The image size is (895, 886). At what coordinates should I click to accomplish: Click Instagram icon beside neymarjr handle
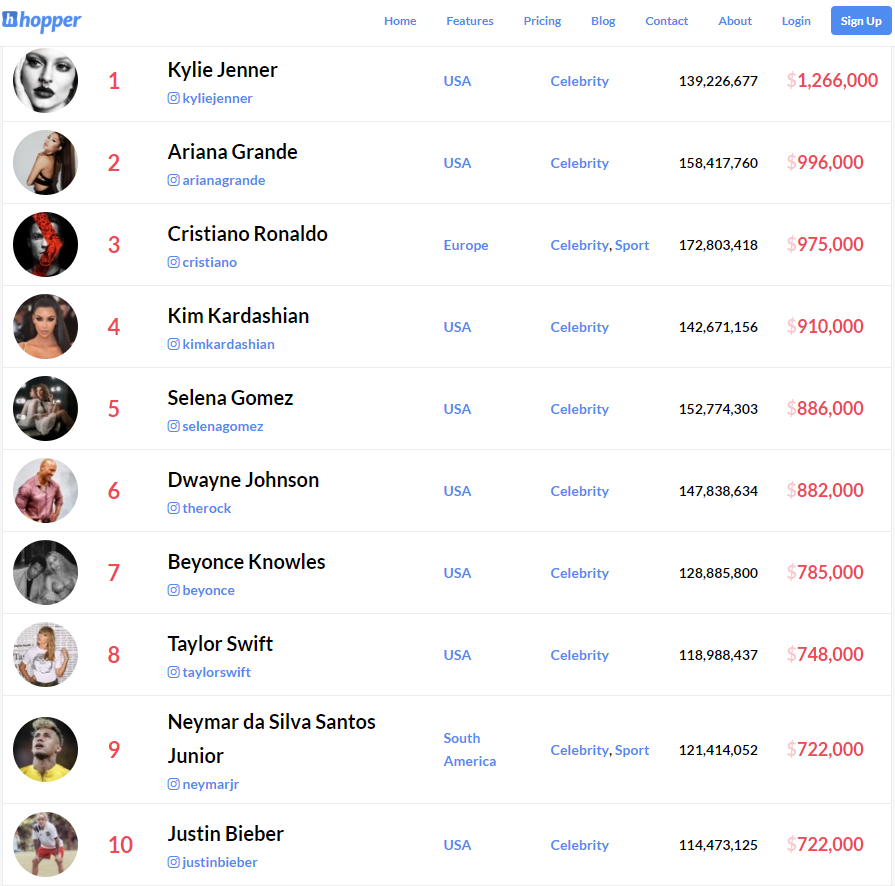(x=174, y=784)
